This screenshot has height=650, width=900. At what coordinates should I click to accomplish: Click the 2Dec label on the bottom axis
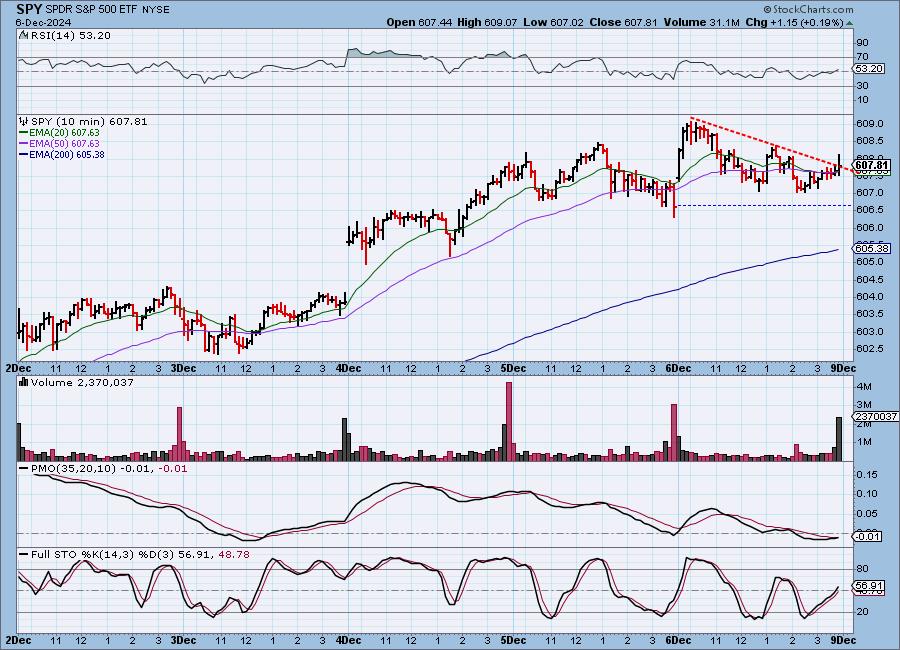coord(18,640)
